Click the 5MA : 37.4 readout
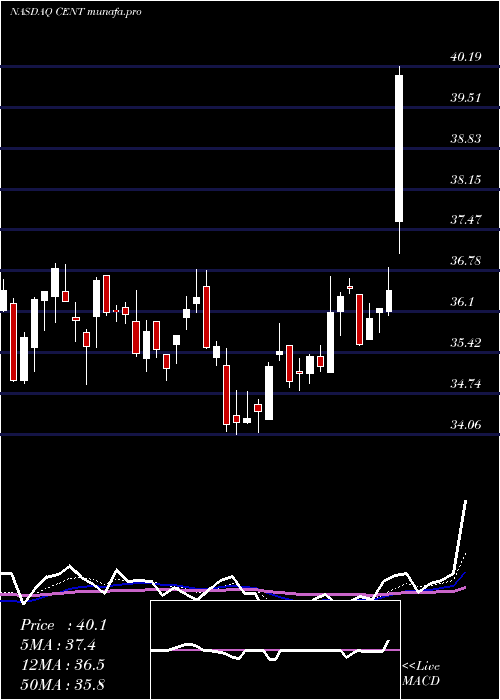This screenshot has height=700, width=500. coord(58,645)
